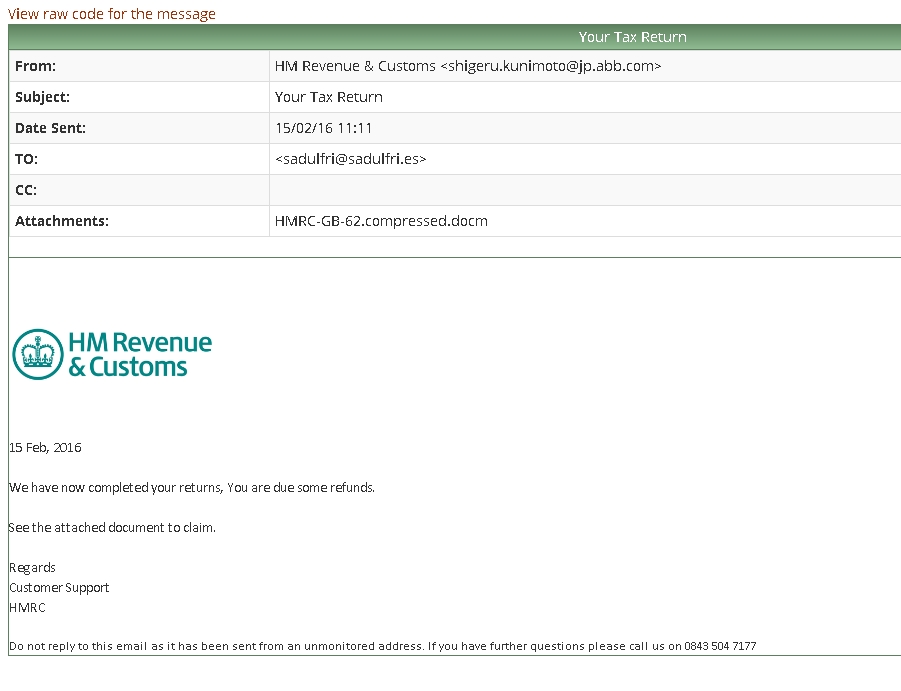Click the Date Sent: field label
Viewport: 901px width, 691px height.
[51, 128]
